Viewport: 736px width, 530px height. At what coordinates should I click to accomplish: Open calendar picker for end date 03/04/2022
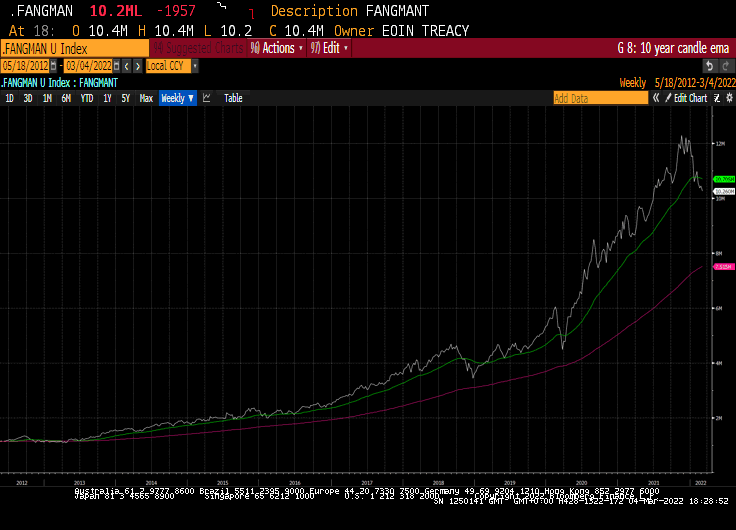(x=116, y=66)
